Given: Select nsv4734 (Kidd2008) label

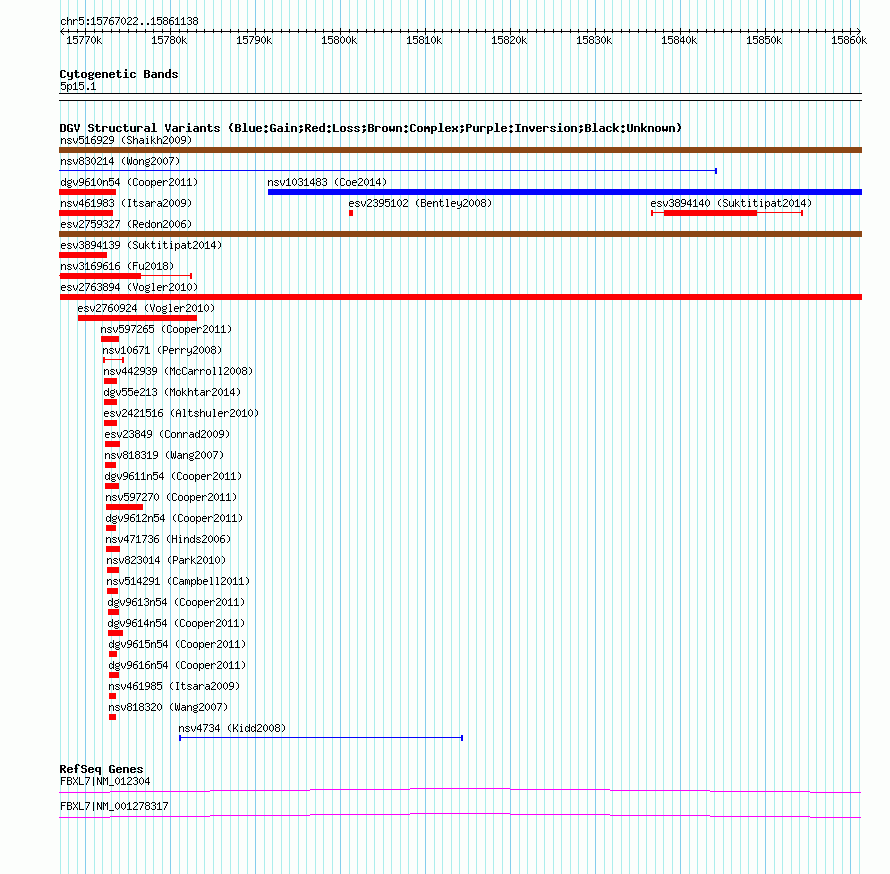Looking at the screenshot, I should 232,728.
